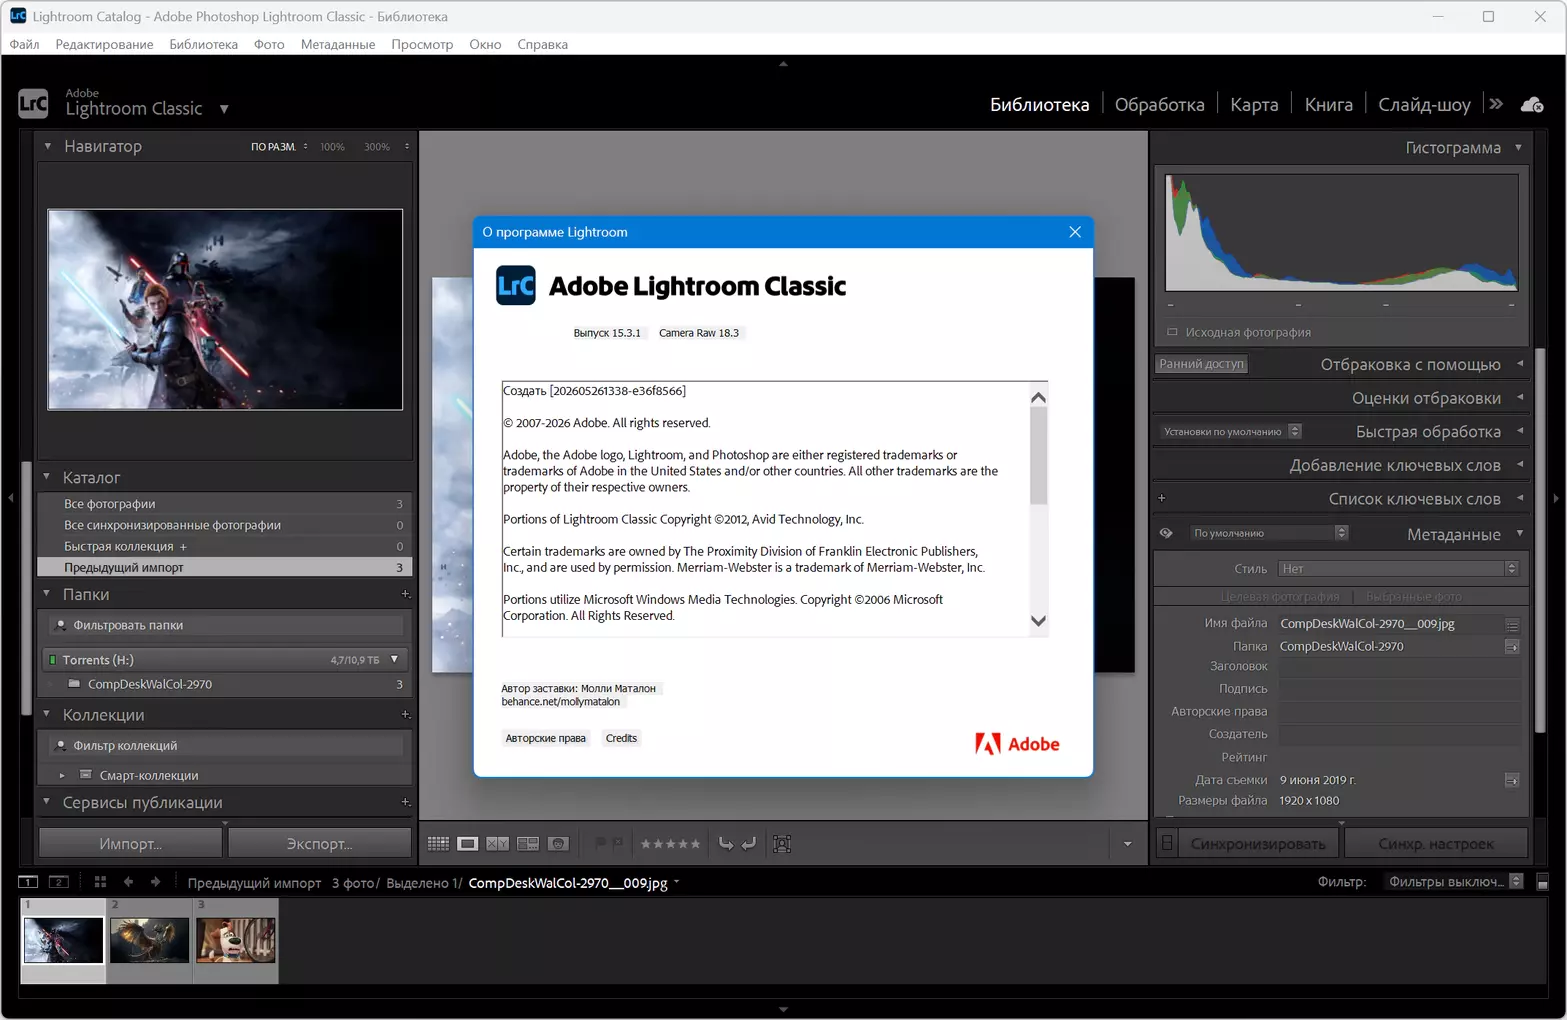The width and height of the screenshot is (1567, 1020).
Task: Set navigator zoom to ПО РАЗМ. (fit)
Action: point(273,147)
